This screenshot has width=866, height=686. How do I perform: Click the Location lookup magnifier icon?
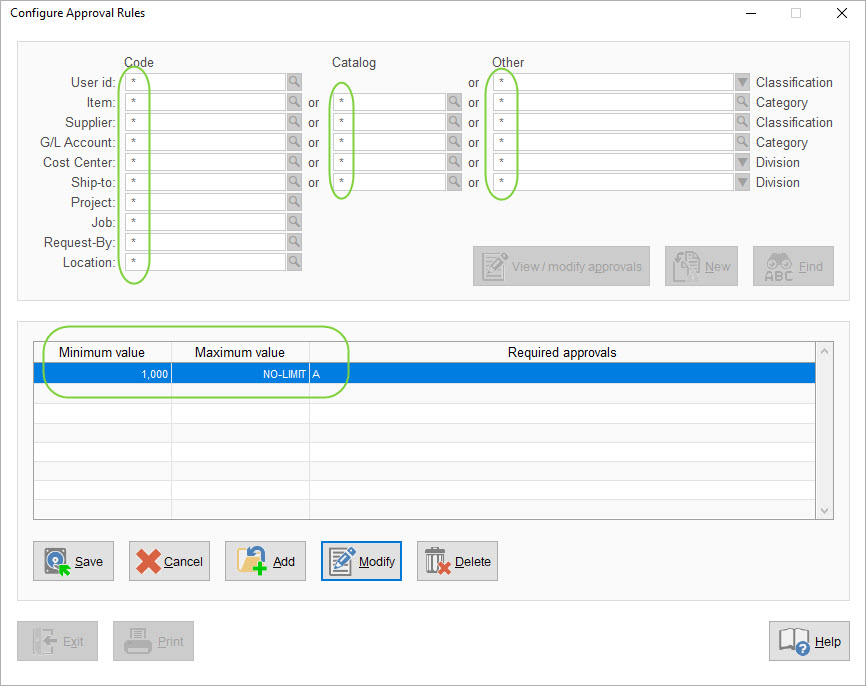coord(293,262)
